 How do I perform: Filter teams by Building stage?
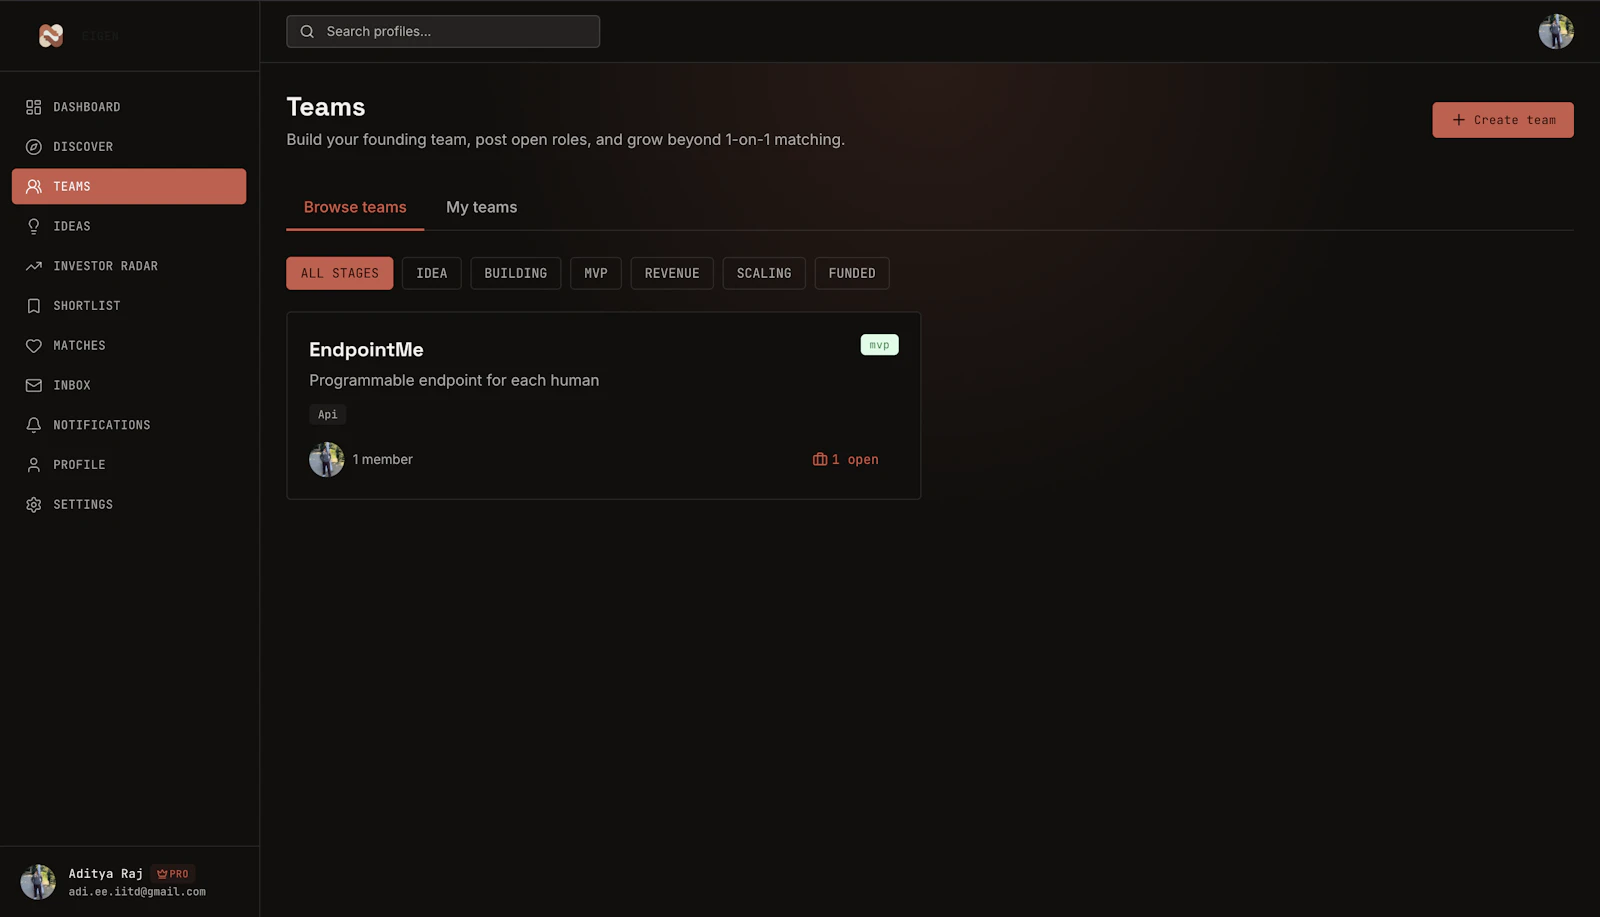coord(516,273)
